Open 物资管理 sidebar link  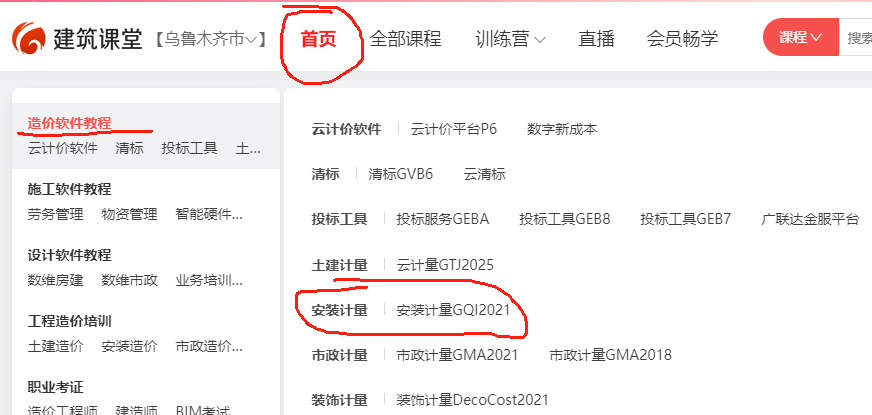pos(130,214)
